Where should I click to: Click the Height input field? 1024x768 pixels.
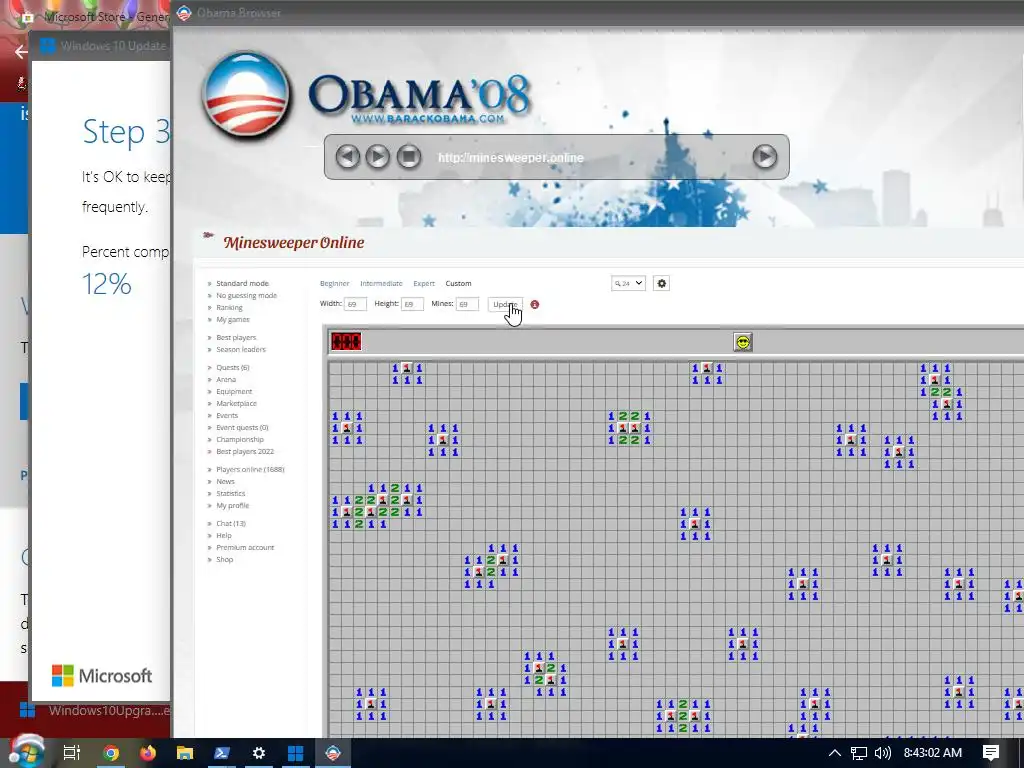pos(412,304)
